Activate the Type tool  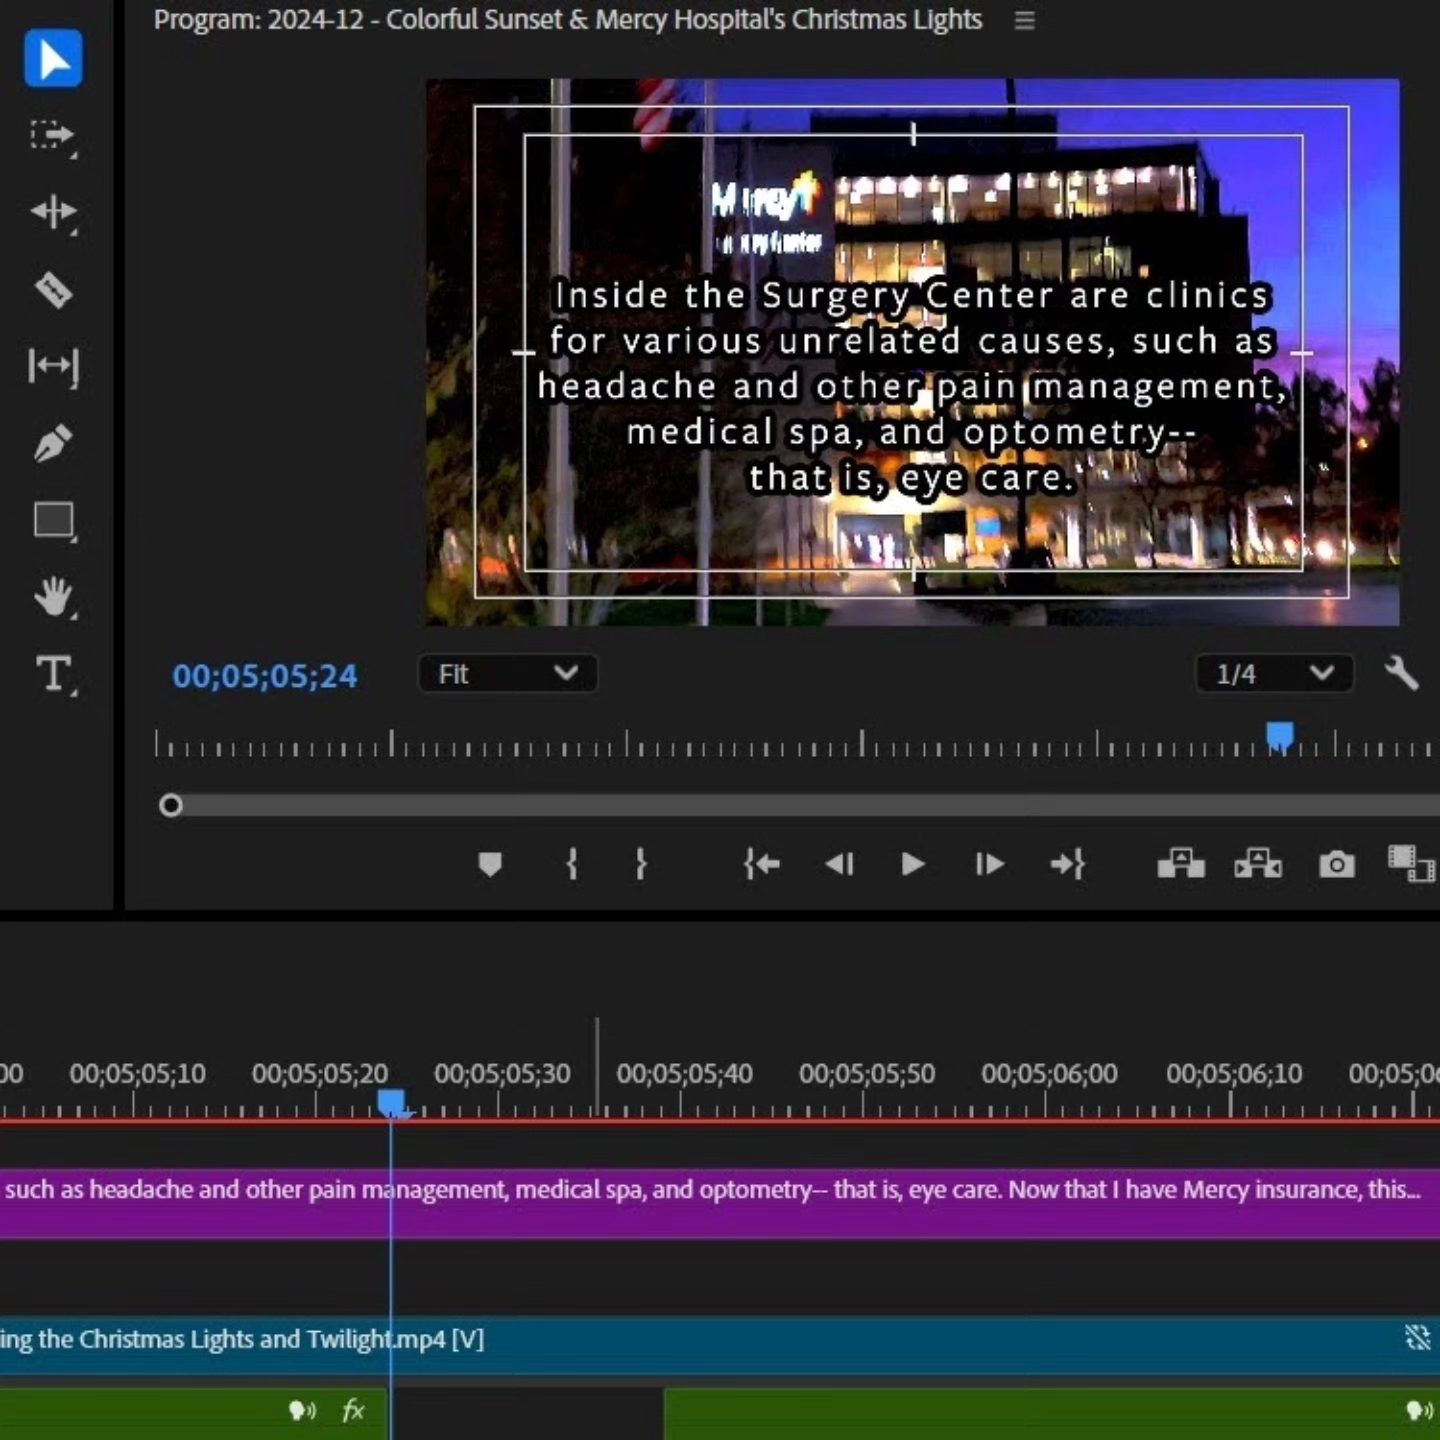pos(54,674)
